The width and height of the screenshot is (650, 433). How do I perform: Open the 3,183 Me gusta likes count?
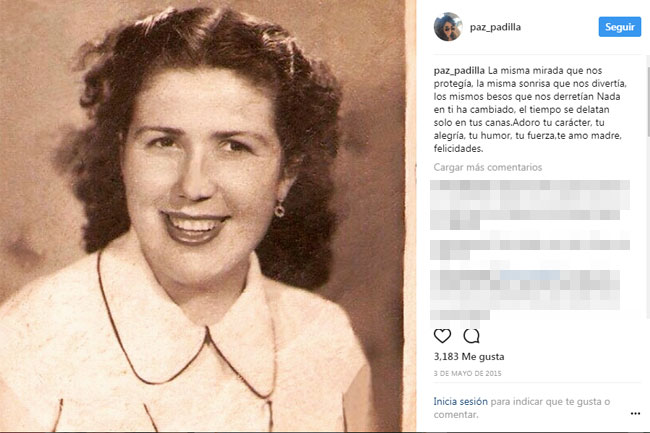coord(469,356)
